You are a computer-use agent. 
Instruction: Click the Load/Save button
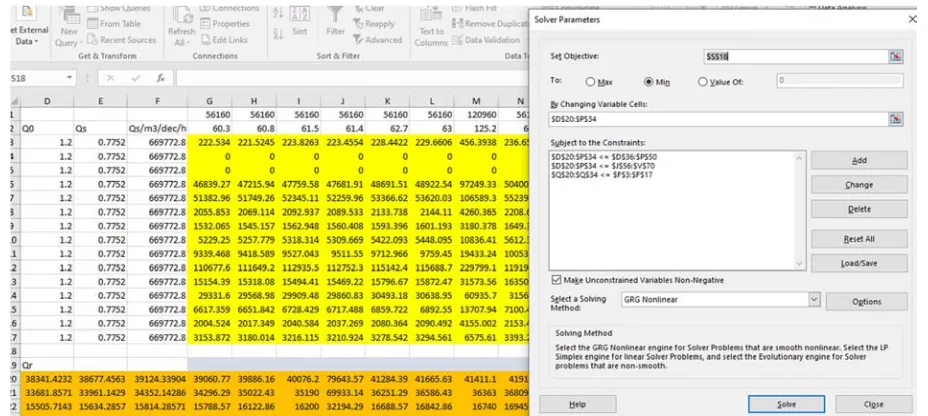tap(859, 263)
